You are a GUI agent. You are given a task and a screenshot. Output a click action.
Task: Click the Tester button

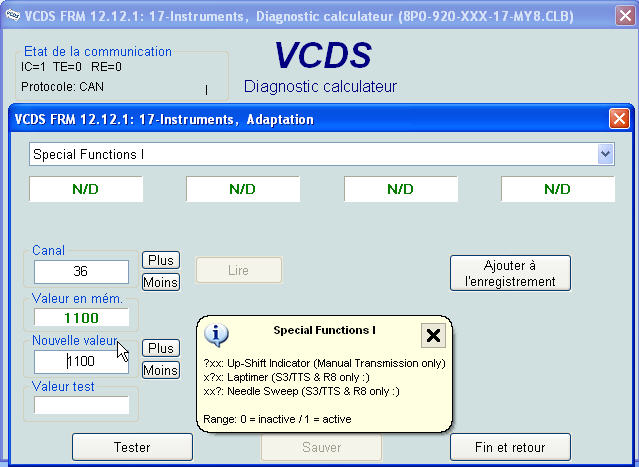(x=132, y=447)
